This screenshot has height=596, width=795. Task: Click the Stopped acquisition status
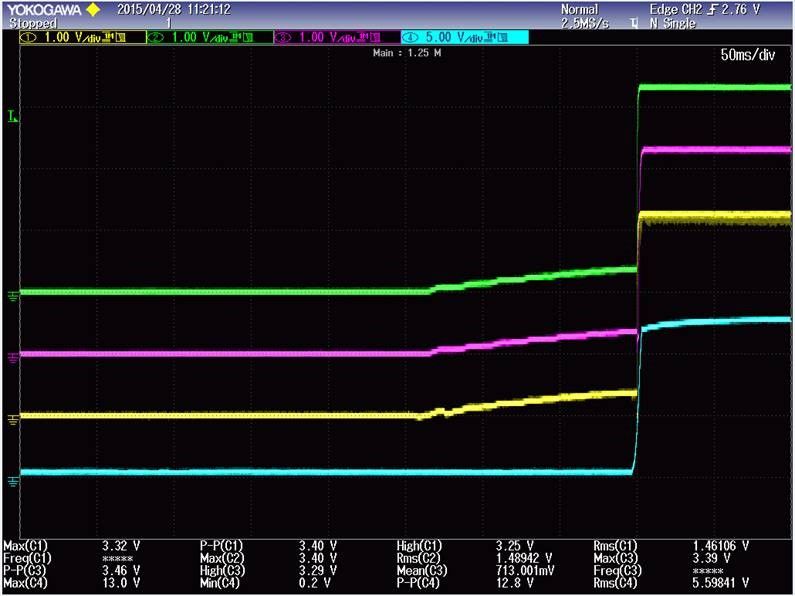click(x=33, y=23)
